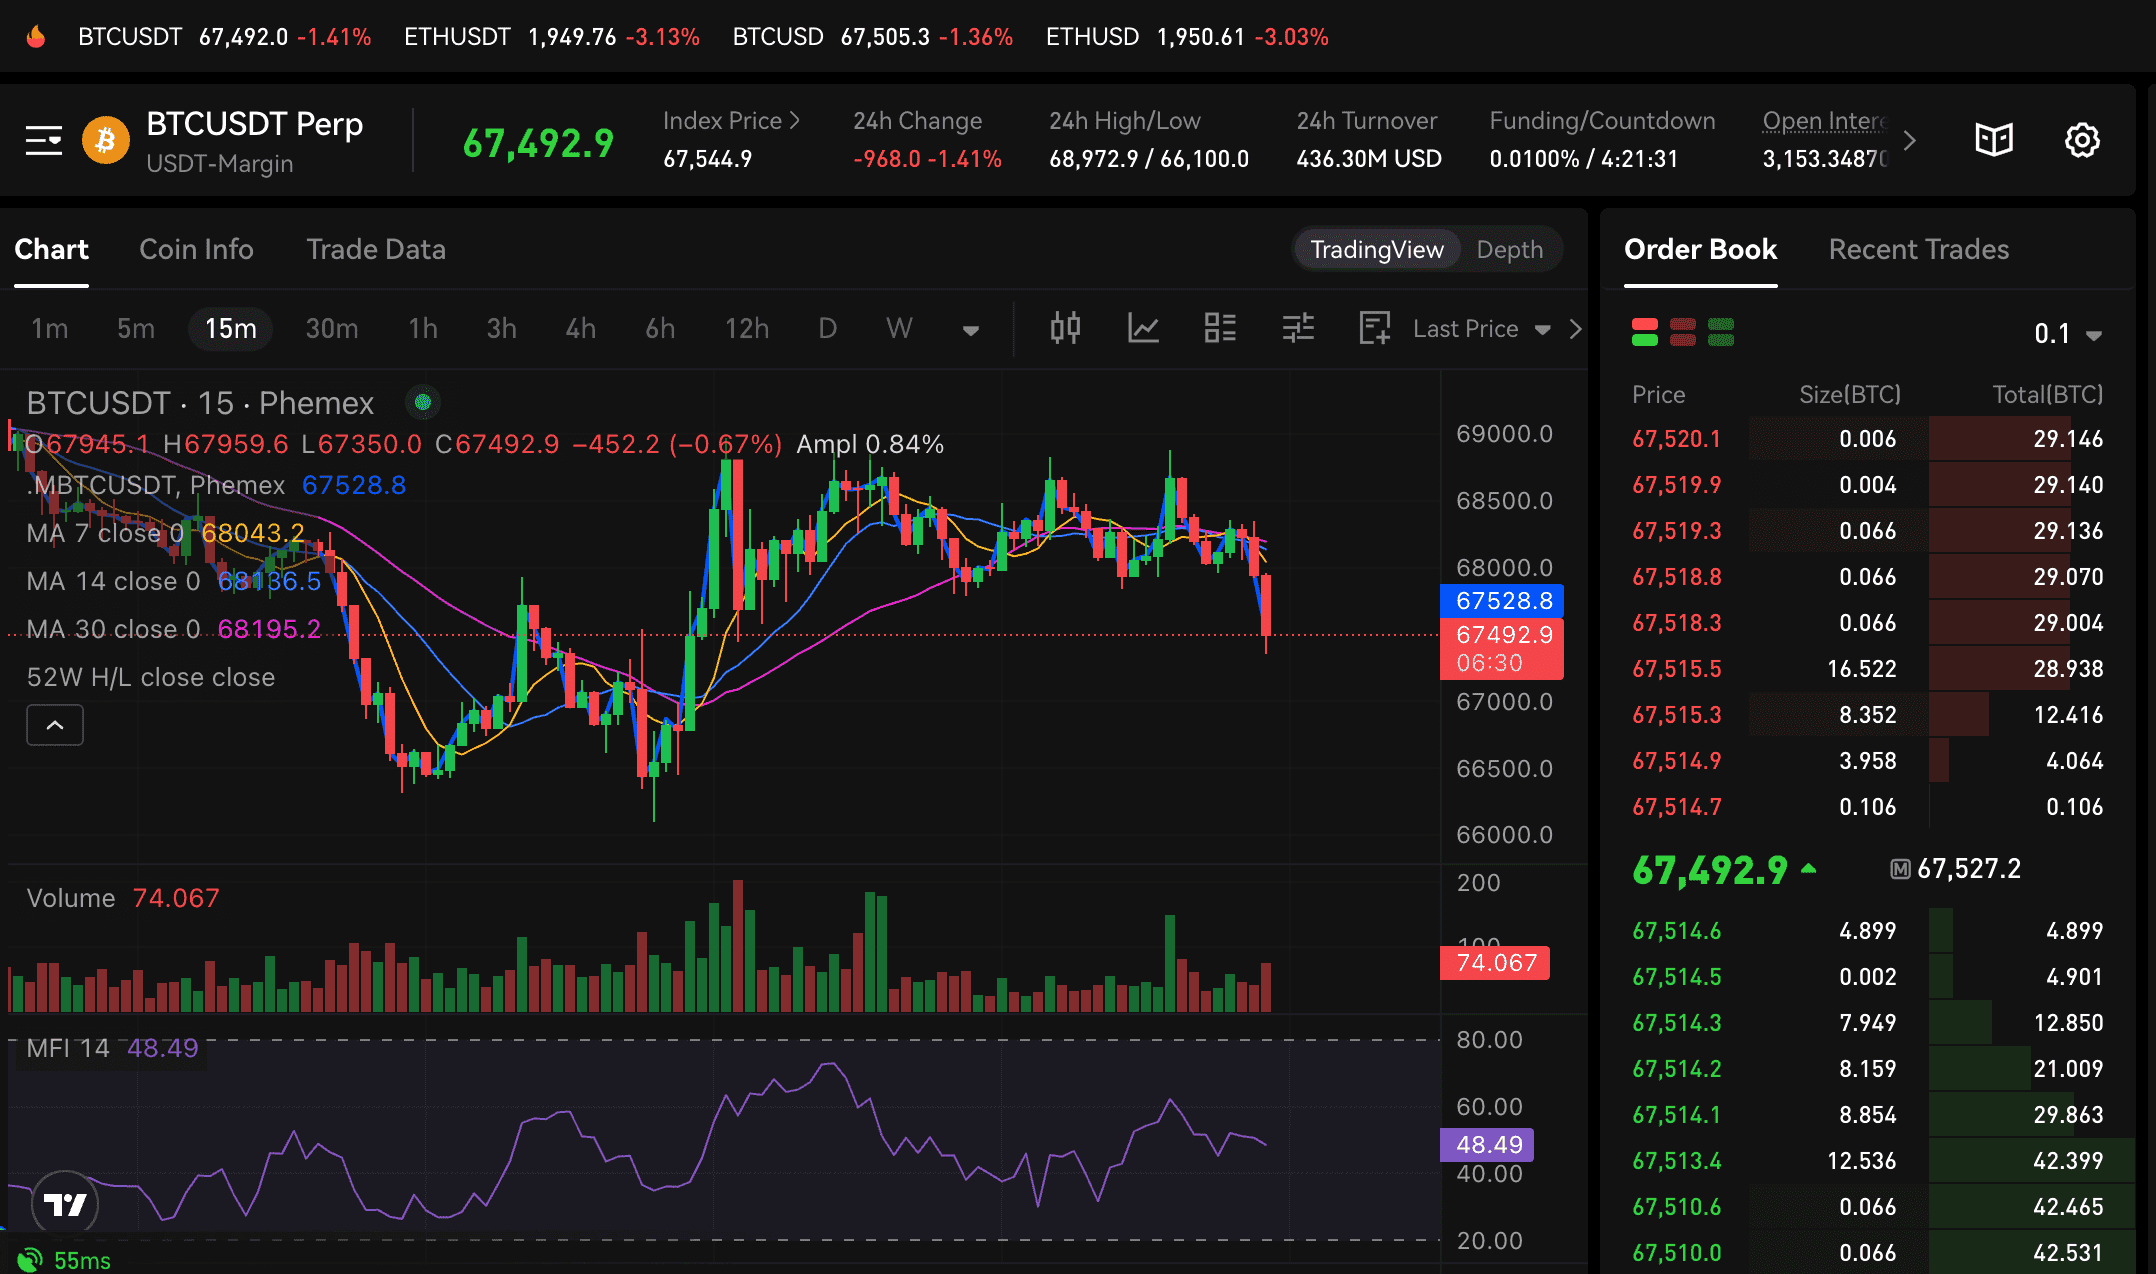
Task: Click the TradingView logo badge
Action: (x=65, y=1204)
